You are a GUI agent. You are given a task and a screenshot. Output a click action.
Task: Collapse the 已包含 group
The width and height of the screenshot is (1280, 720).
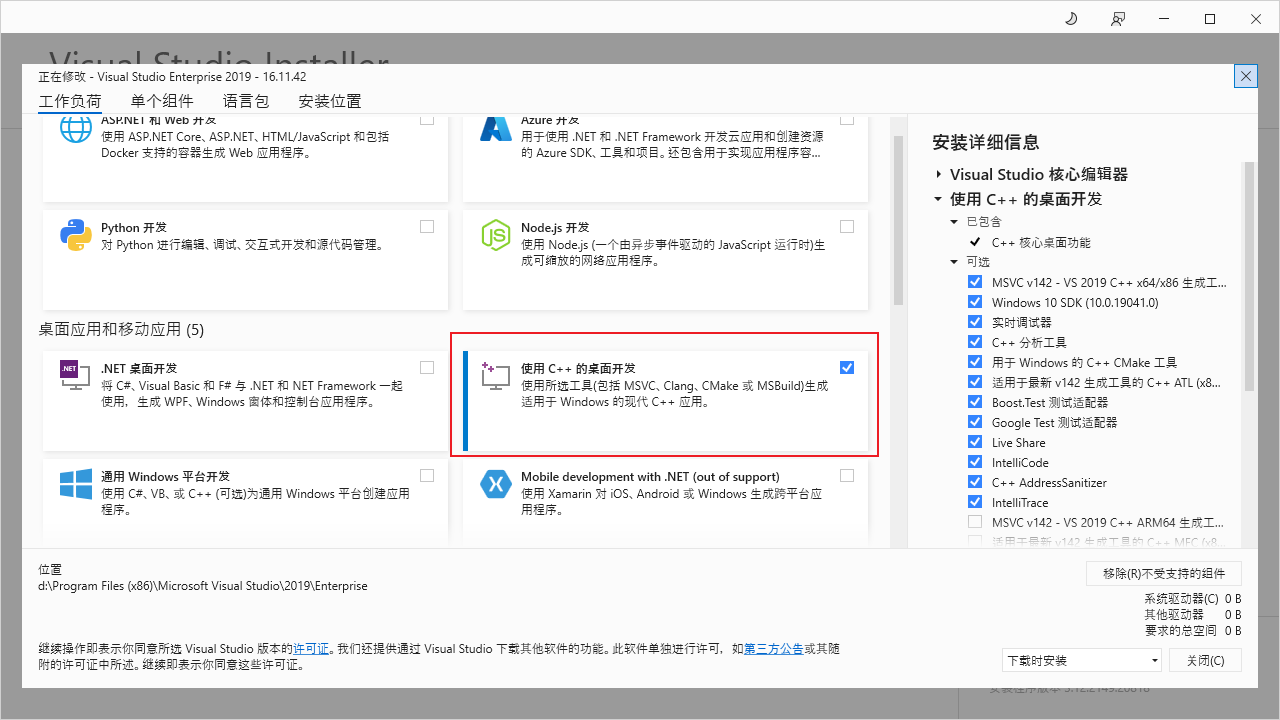coord(955,222)
